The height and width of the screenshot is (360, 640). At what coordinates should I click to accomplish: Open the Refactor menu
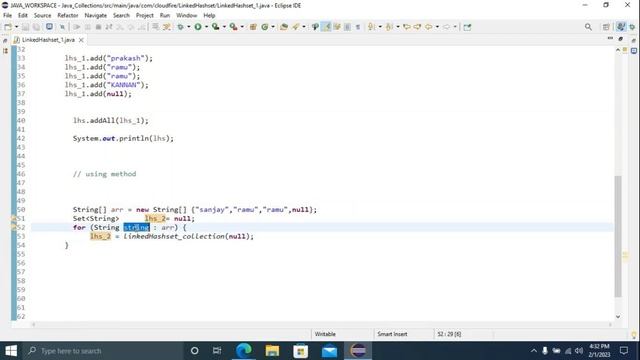(x=67, y=15)
